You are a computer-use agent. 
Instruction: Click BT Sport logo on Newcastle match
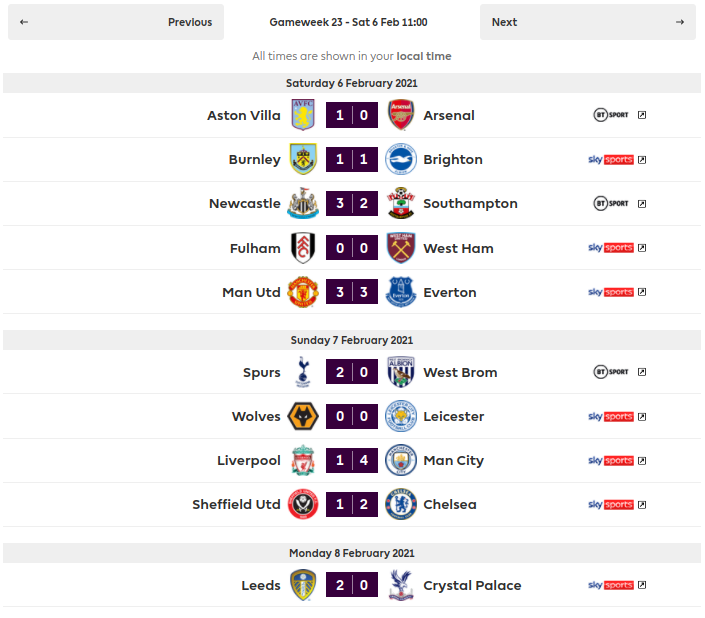point(611,204)
